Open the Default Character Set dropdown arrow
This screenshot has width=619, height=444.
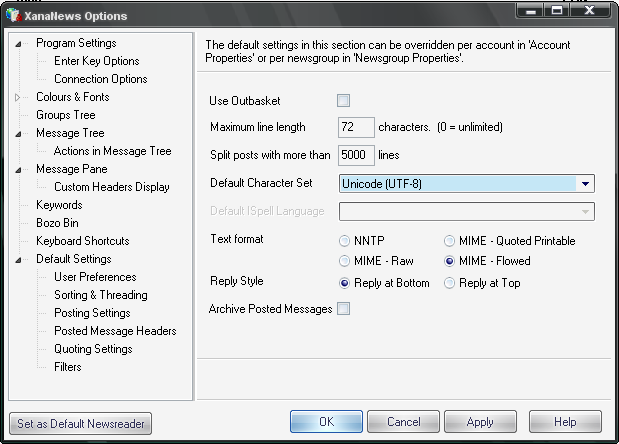point(585,184)
